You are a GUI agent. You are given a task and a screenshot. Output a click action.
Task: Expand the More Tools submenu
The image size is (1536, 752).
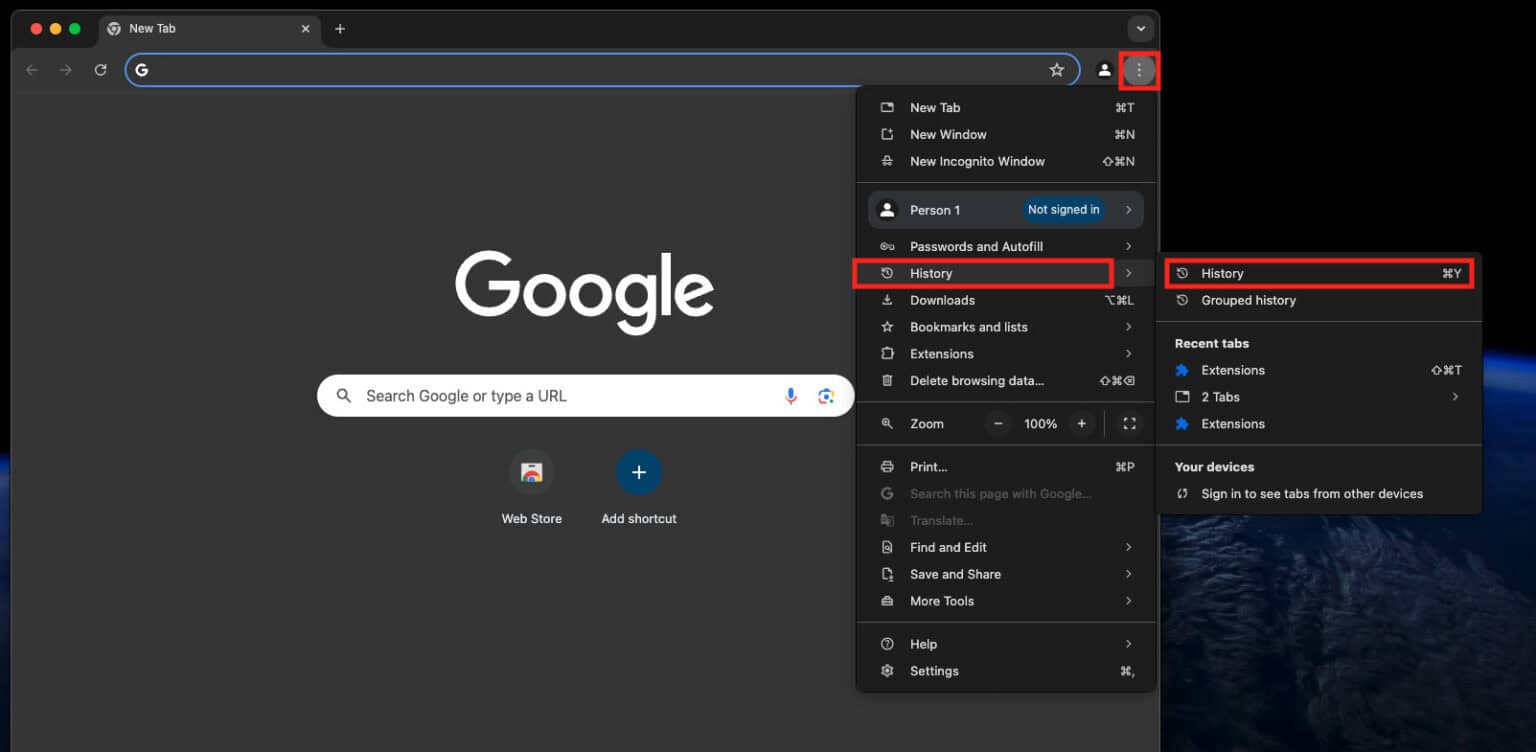(x=941, y=601)
